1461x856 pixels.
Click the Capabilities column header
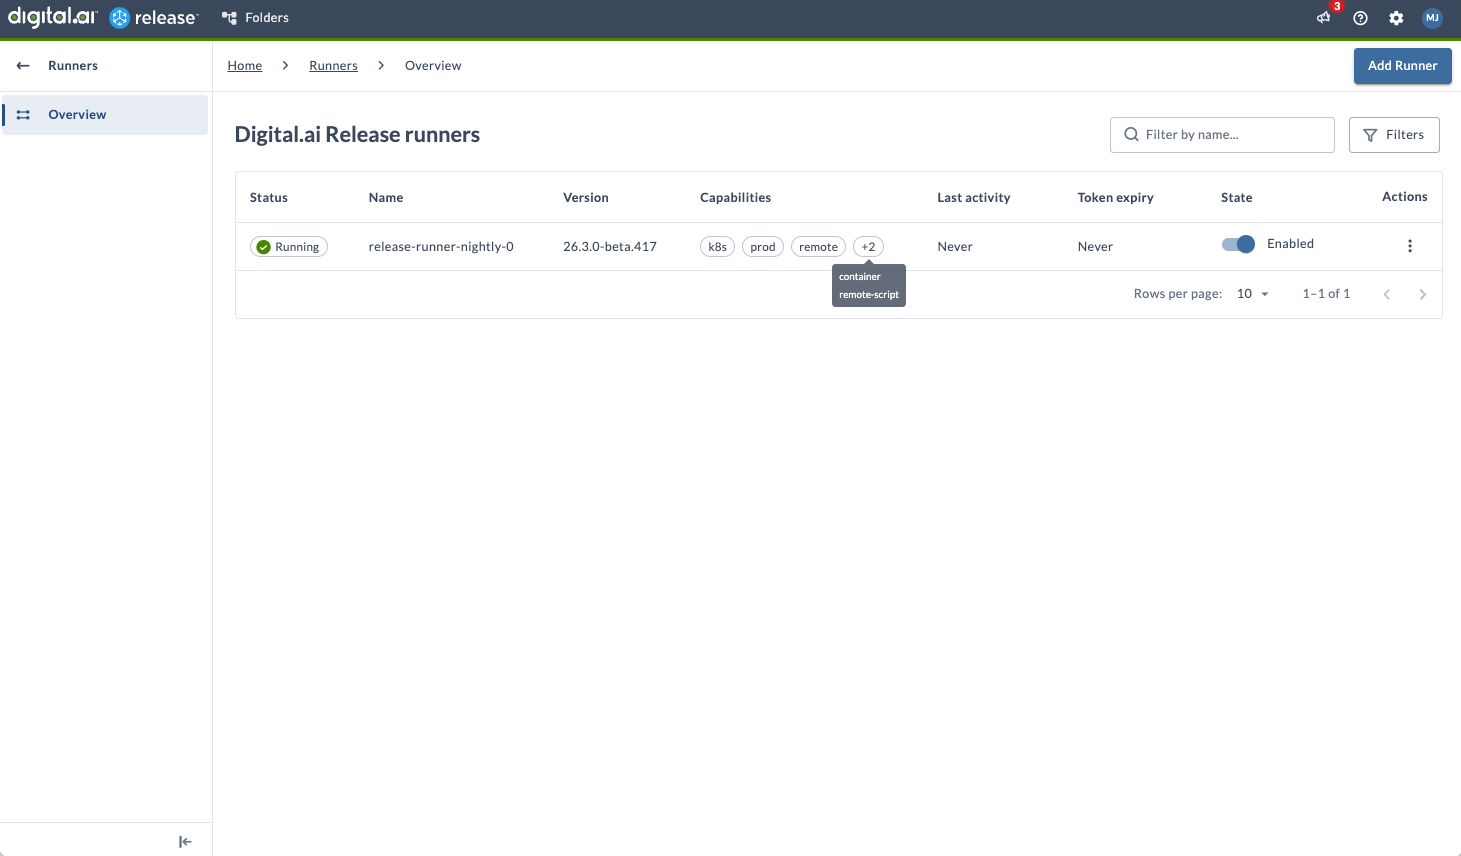[736, 198]
